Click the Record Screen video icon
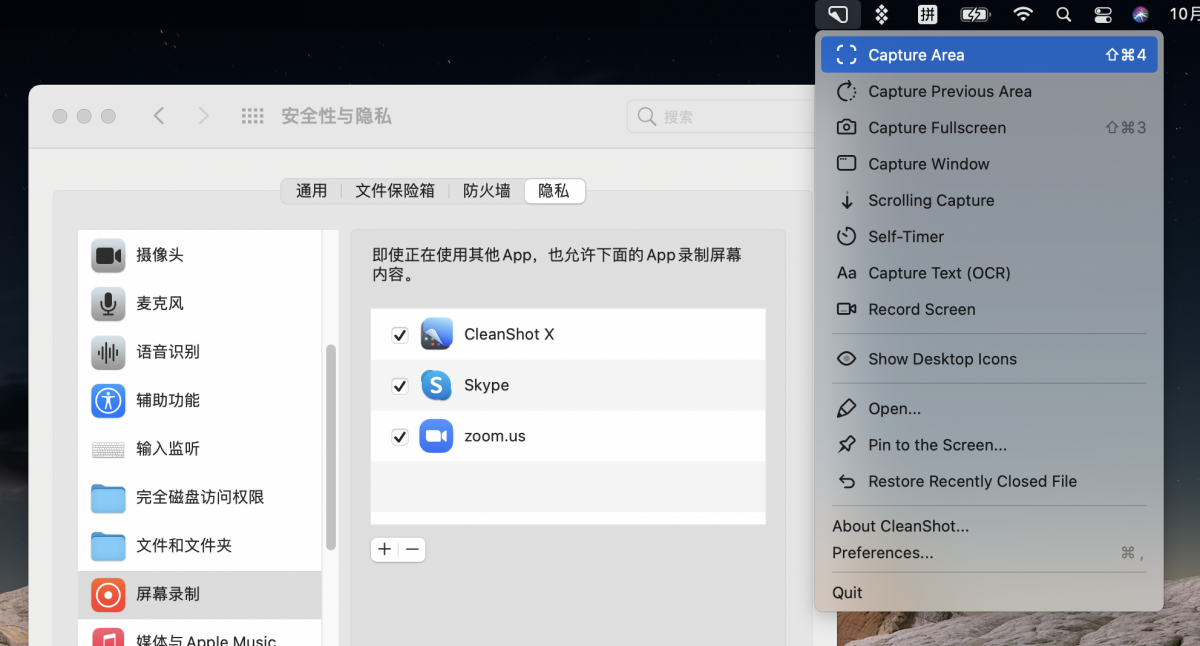 pyautogui.click(x=847, y=309)
